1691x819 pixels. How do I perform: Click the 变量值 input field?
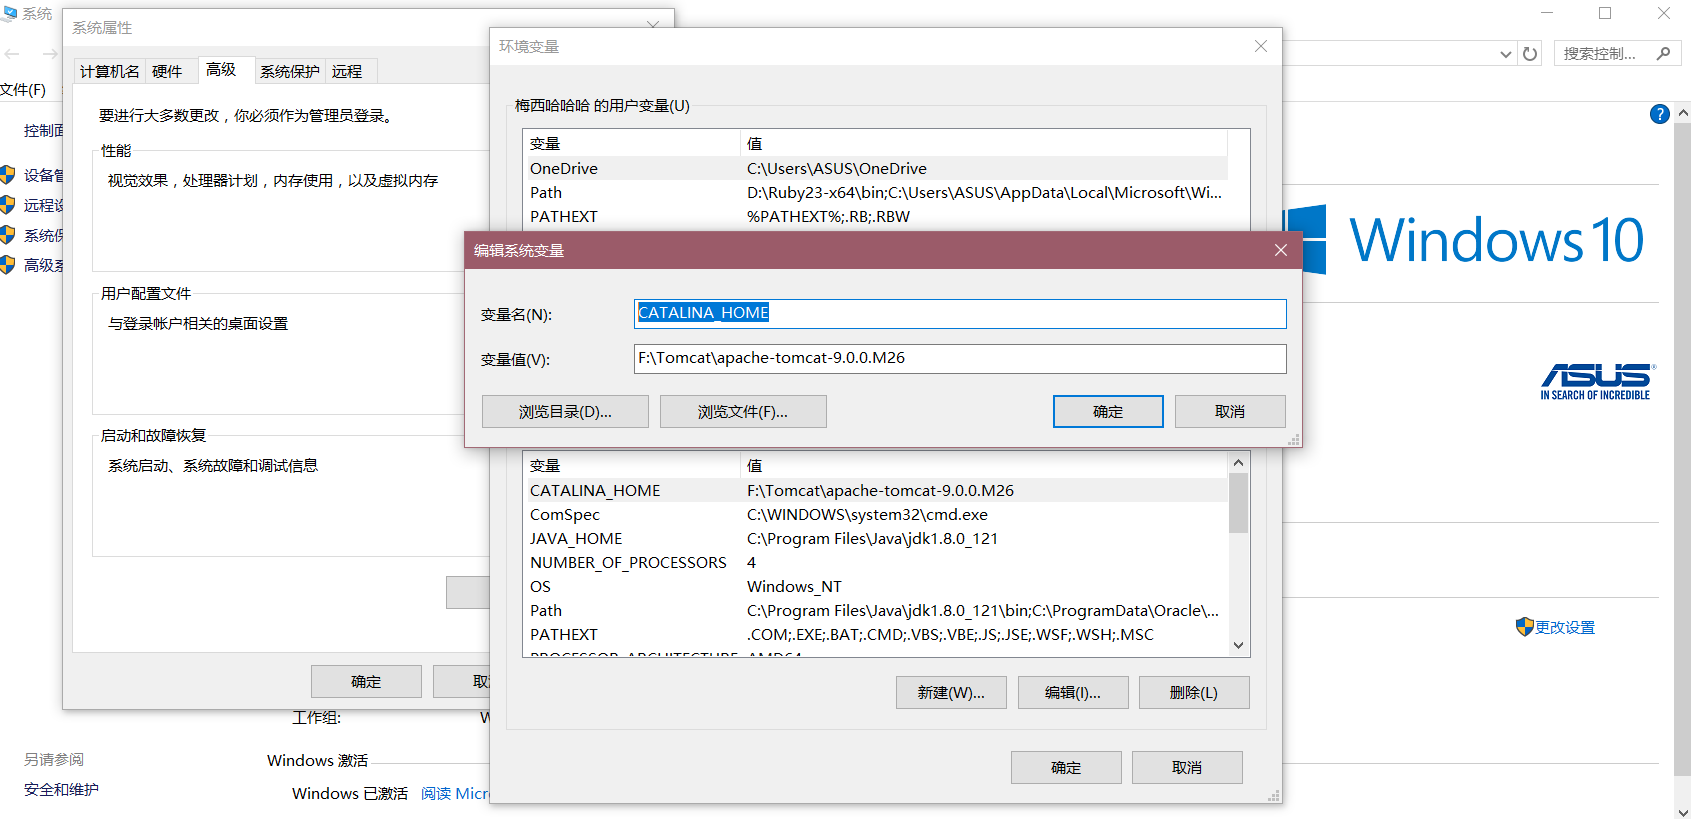[x=960, y=358]
